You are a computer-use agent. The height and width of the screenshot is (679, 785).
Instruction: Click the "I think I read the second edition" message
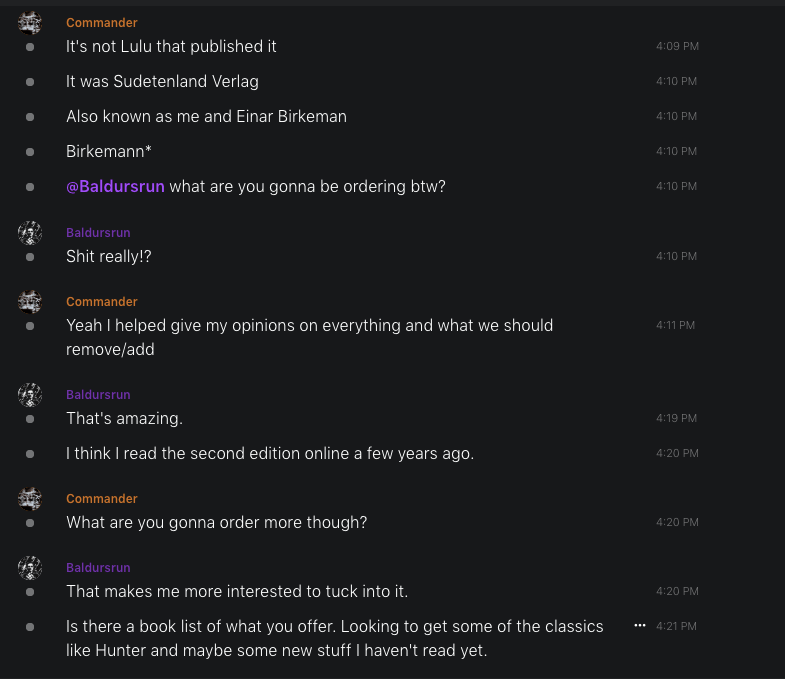[270, 454]
